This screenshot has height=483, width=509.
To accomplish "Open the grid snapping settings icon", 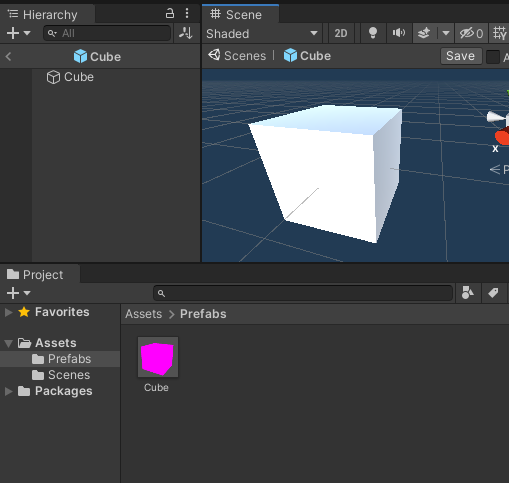I will click(499, 33).
